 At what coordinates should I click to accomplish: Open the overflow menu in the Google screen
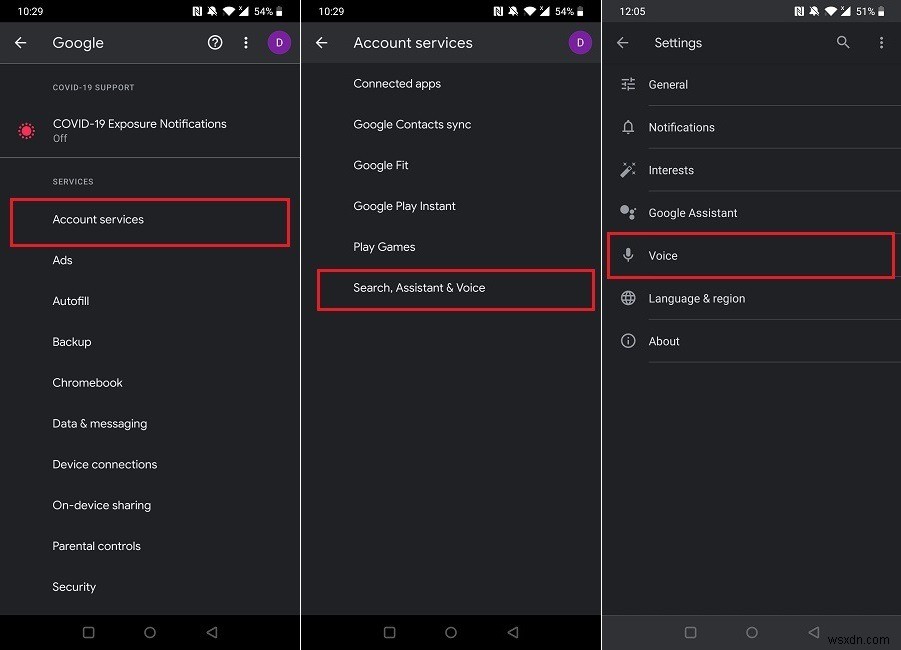(x=246, y=43)
